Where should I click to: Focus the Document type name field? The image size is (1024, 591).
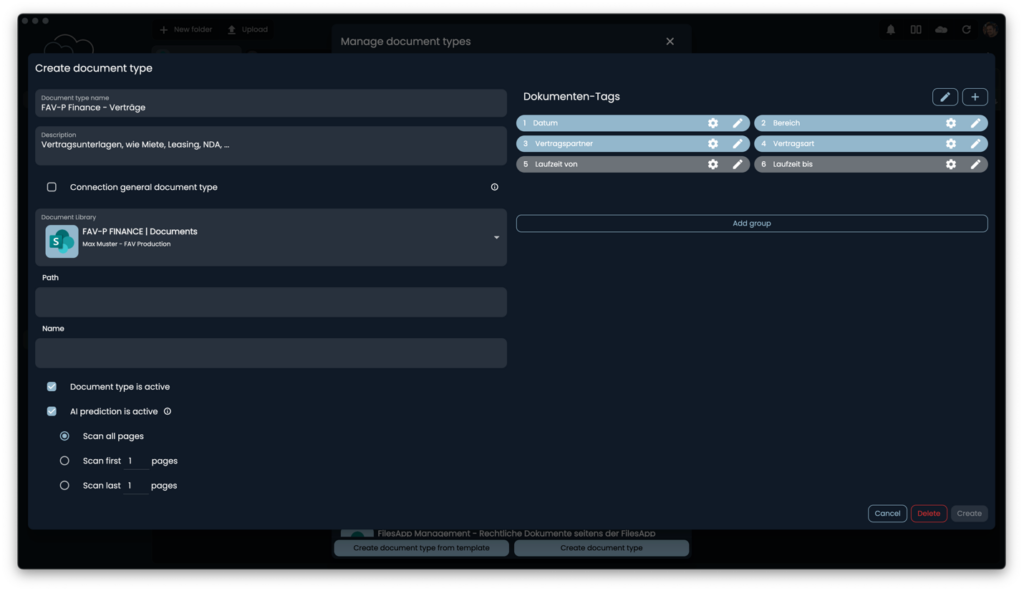271,103
